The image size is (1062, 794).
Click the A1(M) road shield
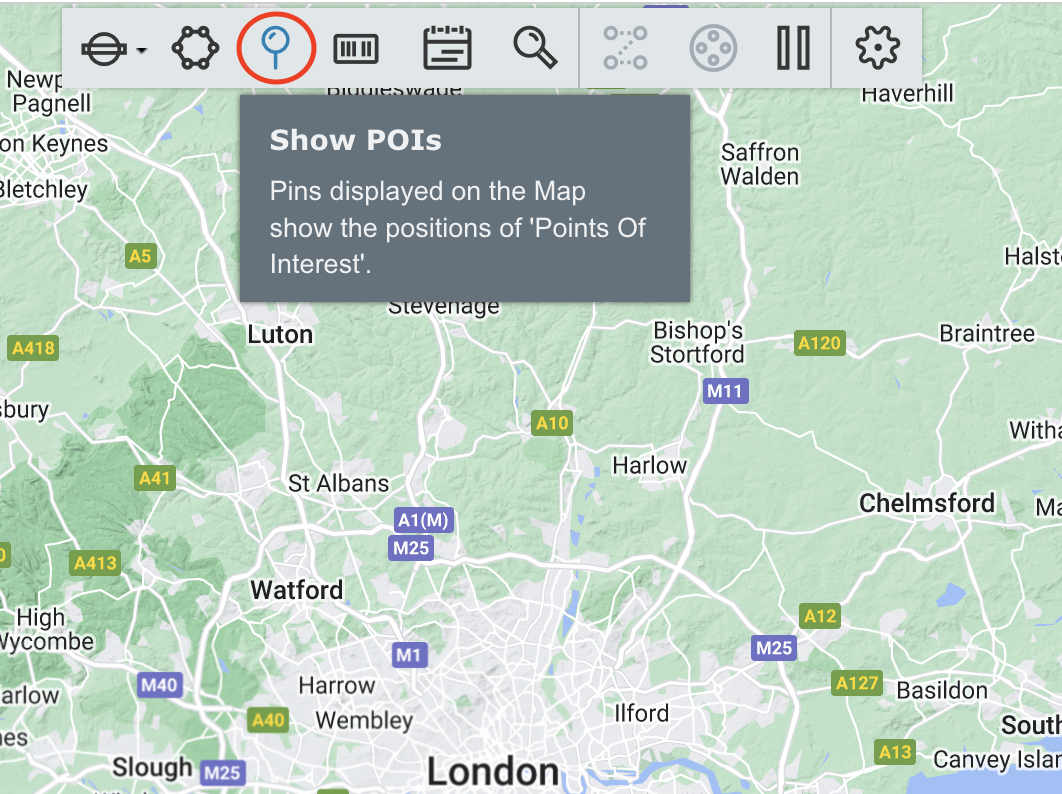point(424,520)
